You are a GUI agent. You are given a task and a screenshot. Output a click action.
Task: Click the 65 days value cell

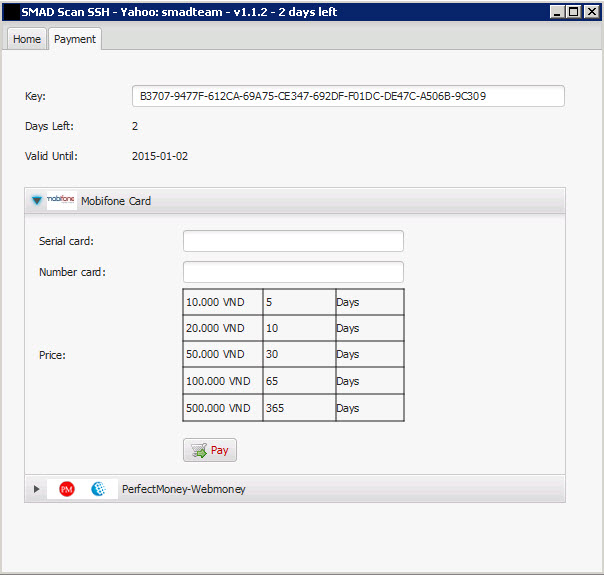click(299, 381)
